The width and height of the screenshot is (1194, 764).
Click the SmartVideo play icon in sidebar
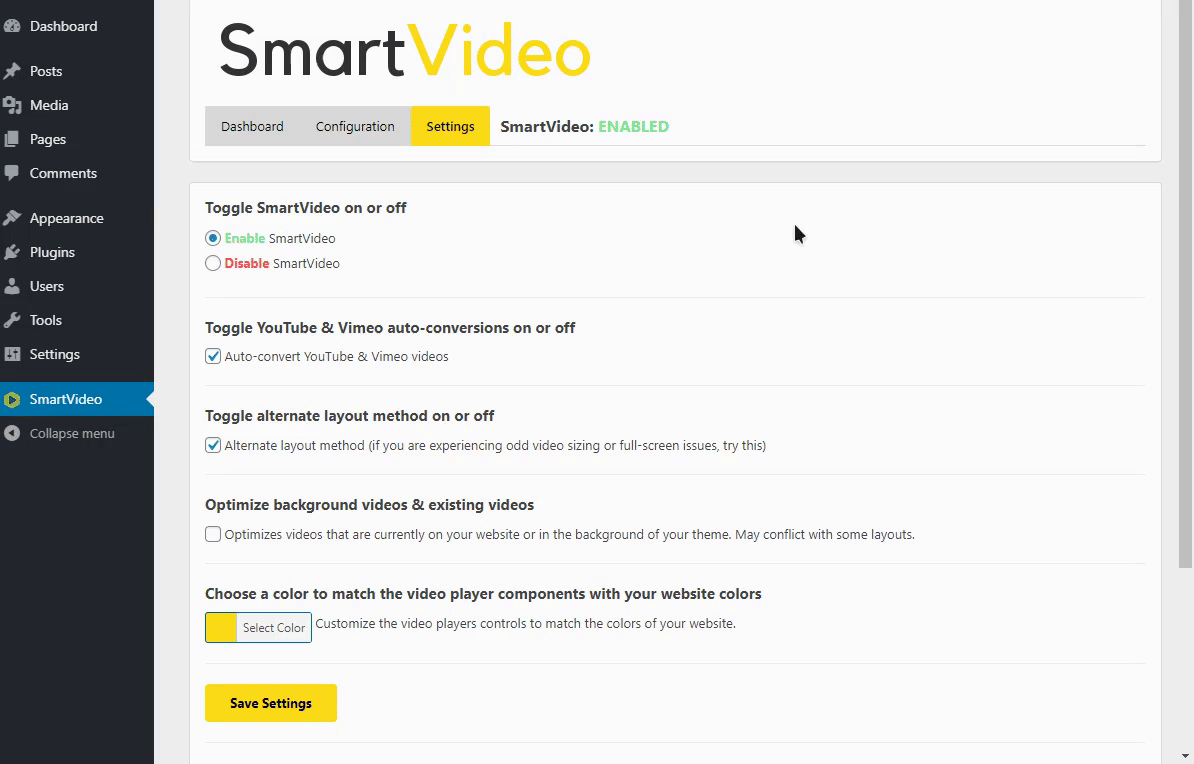pyautogui.click(x=11, y=399)
